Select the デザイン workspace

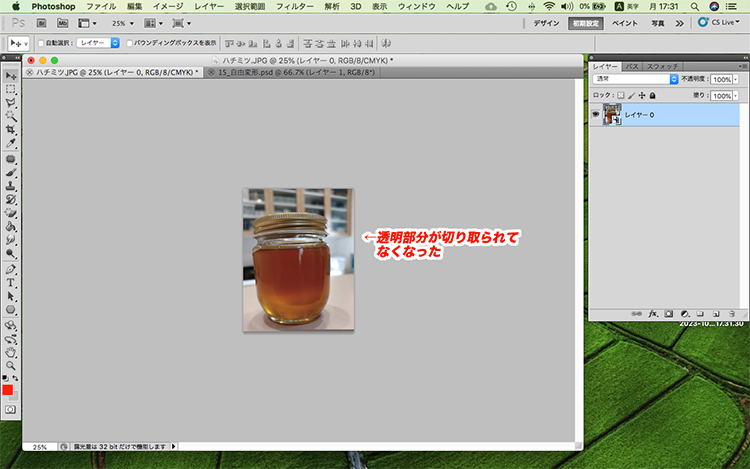[x=546, y=23]
